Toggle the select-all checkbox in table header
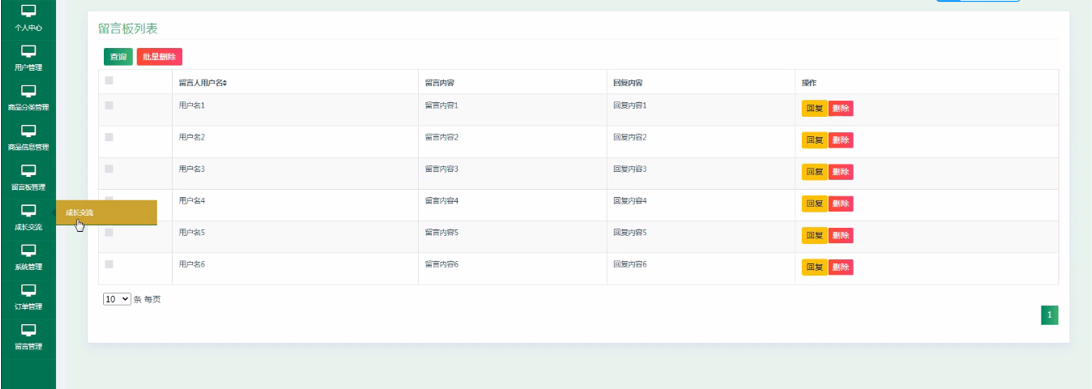This screenshot has width=1092, height=389. tap(109, 81)
